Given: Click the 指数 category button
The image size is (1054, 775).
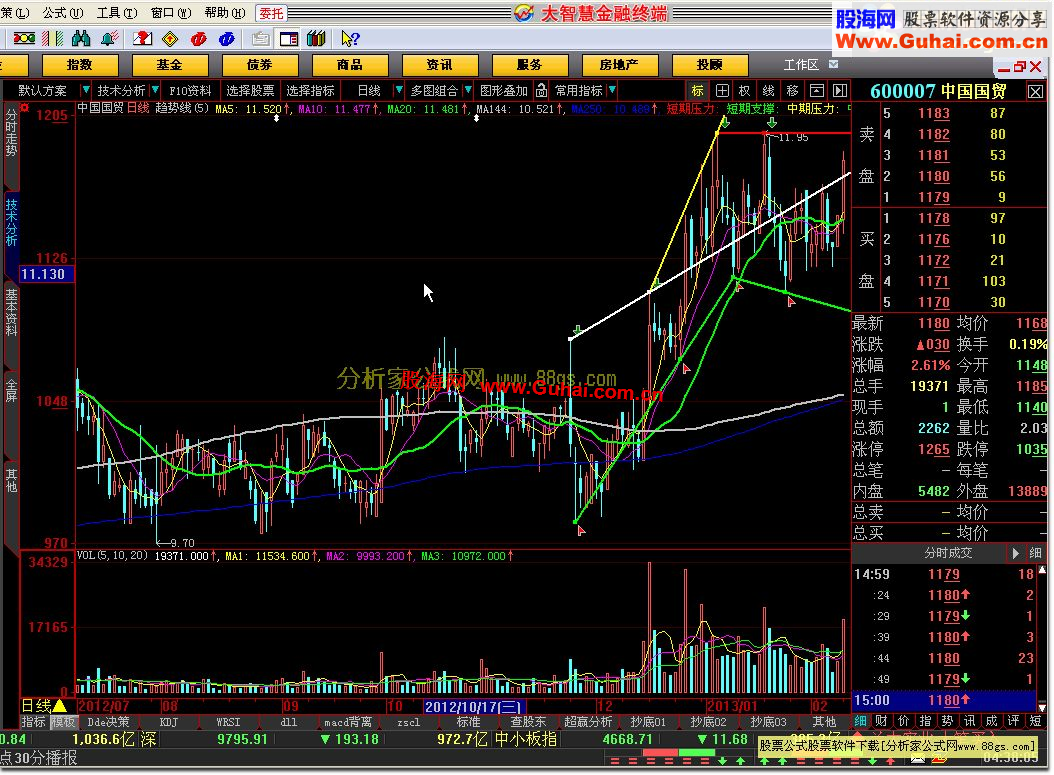Looking at the screenshot, I should 80,65.
